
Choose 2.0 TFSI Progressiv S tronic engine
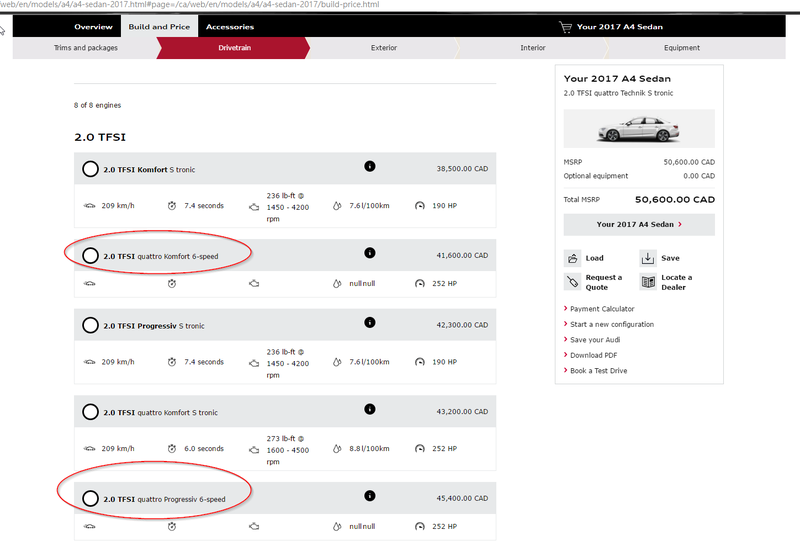pyautogui.click(x=90, y=325)
